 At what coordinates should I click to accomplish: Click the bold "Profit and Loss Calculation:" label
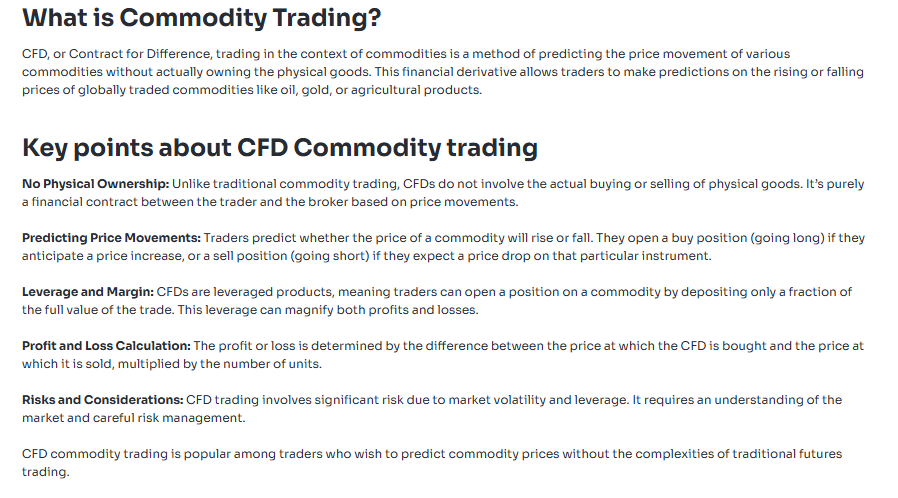tap(106, 346)
